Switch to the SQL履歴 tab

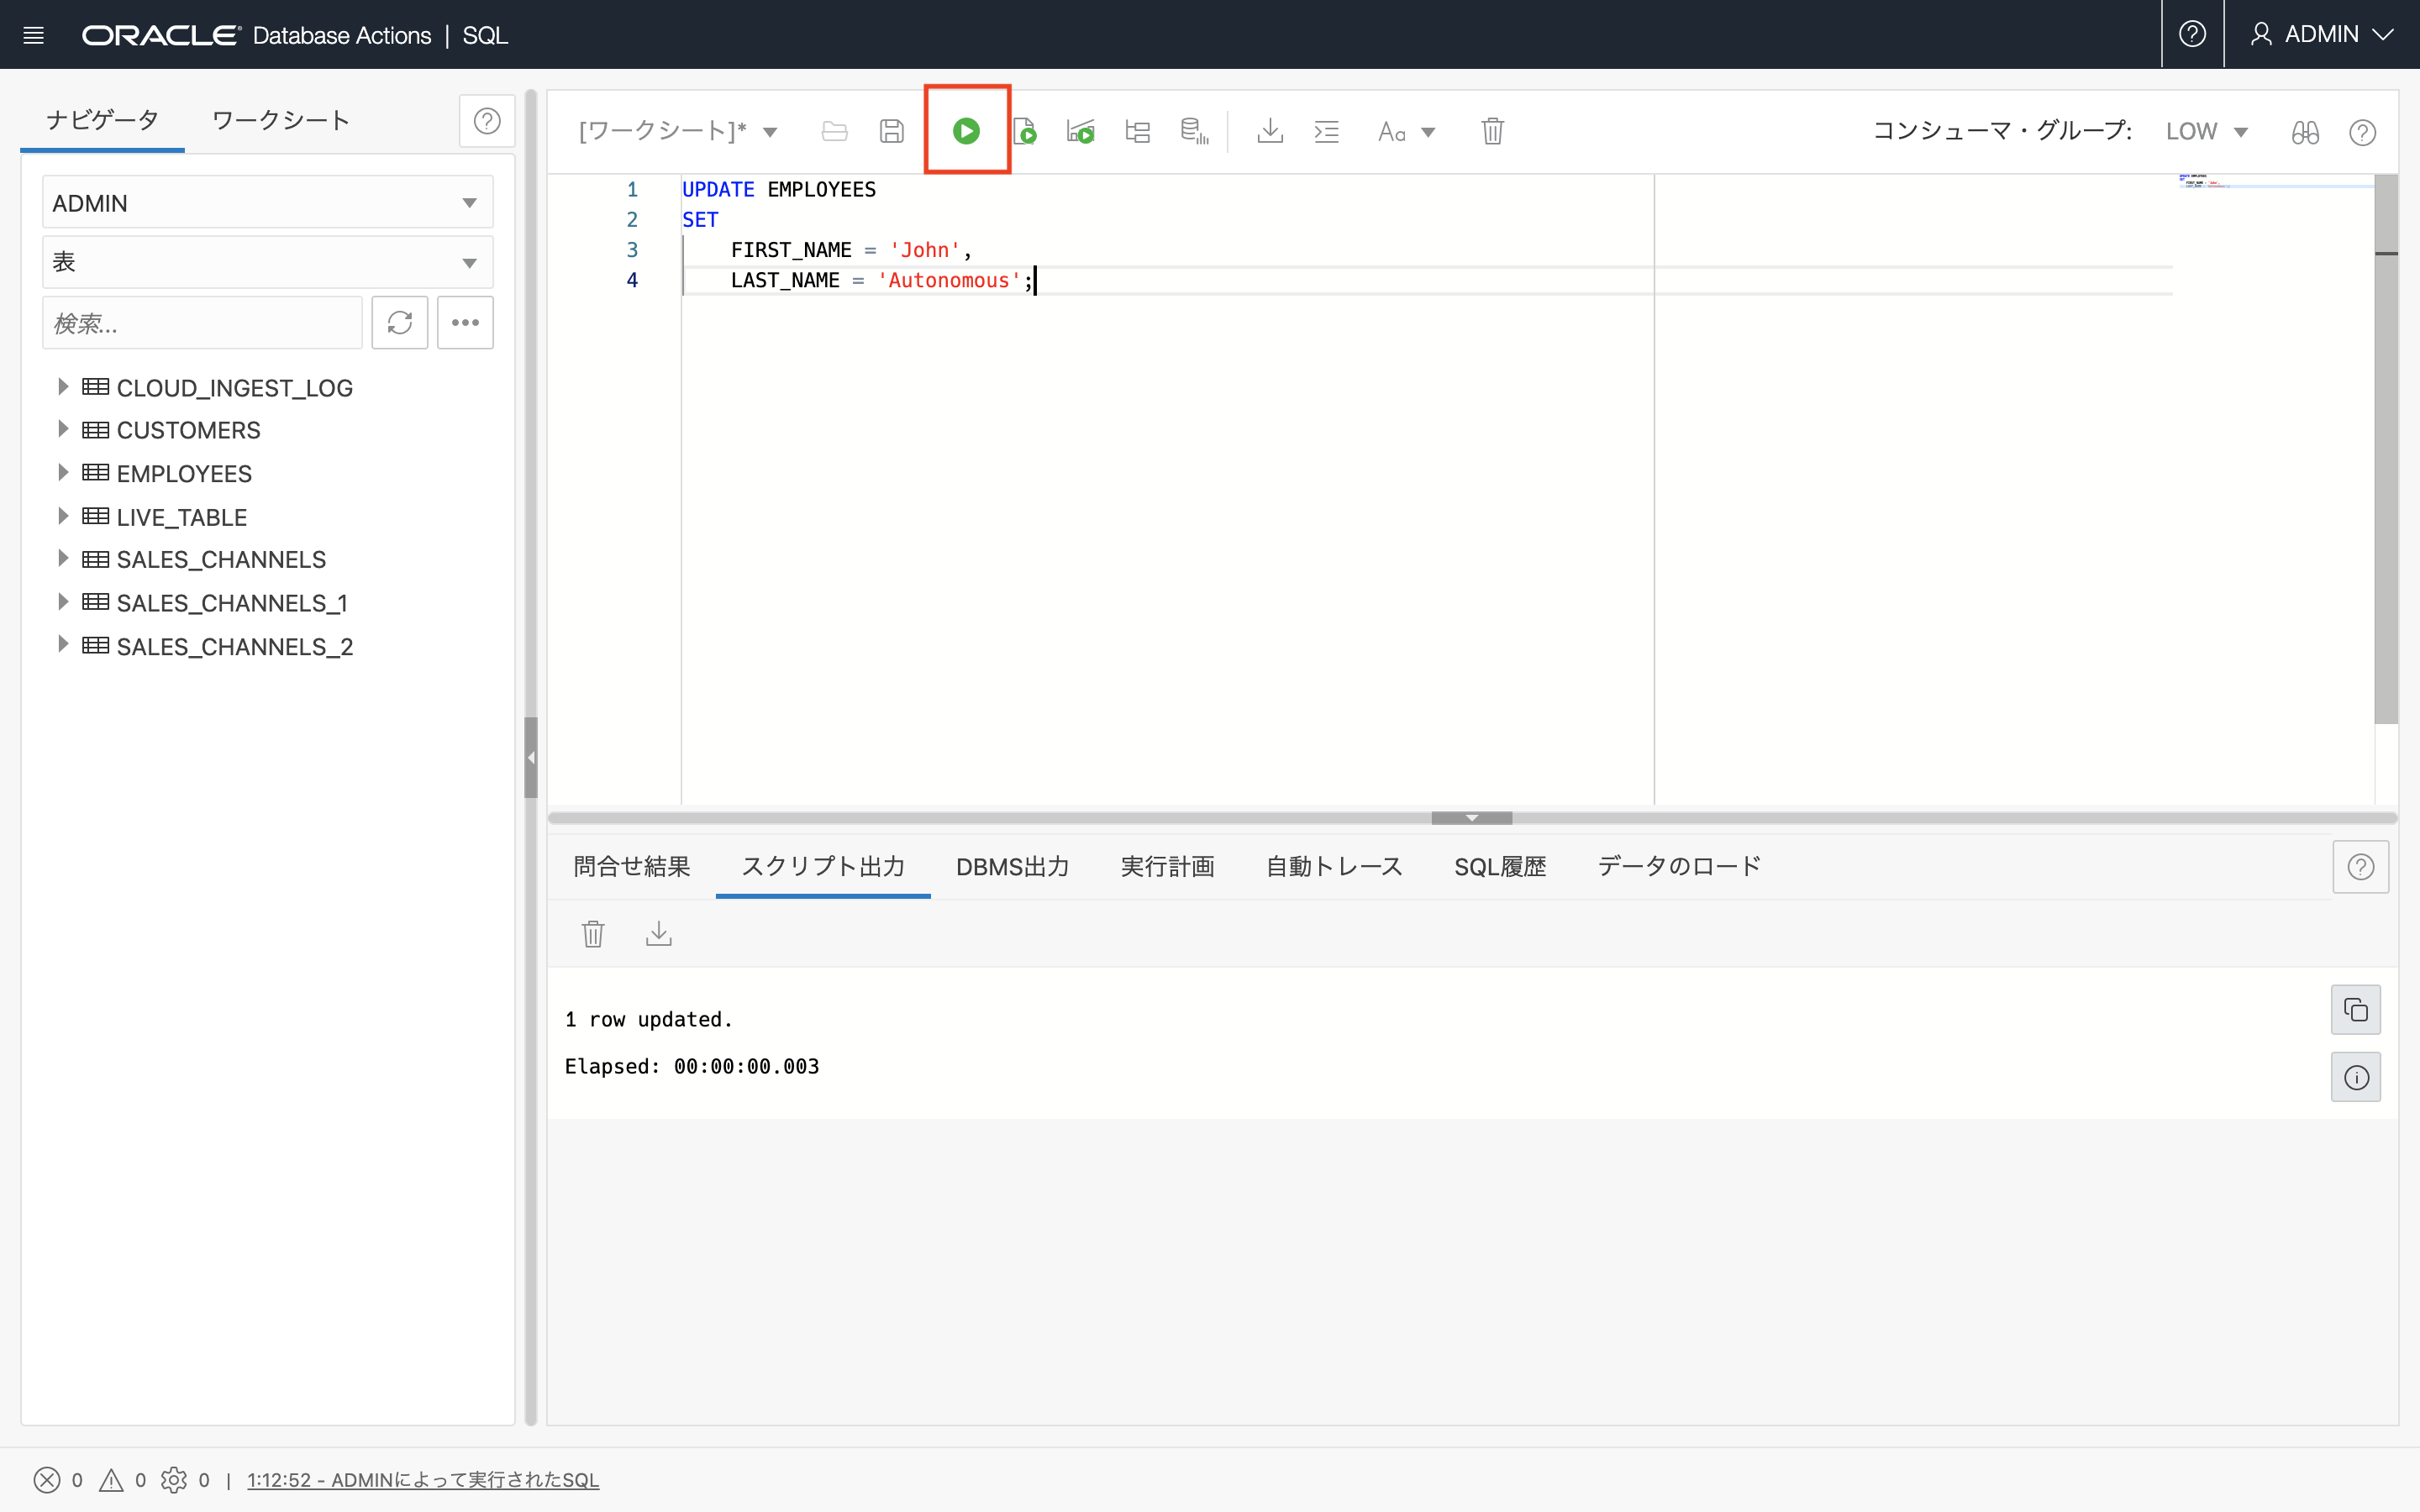(x=1499, y=866)
